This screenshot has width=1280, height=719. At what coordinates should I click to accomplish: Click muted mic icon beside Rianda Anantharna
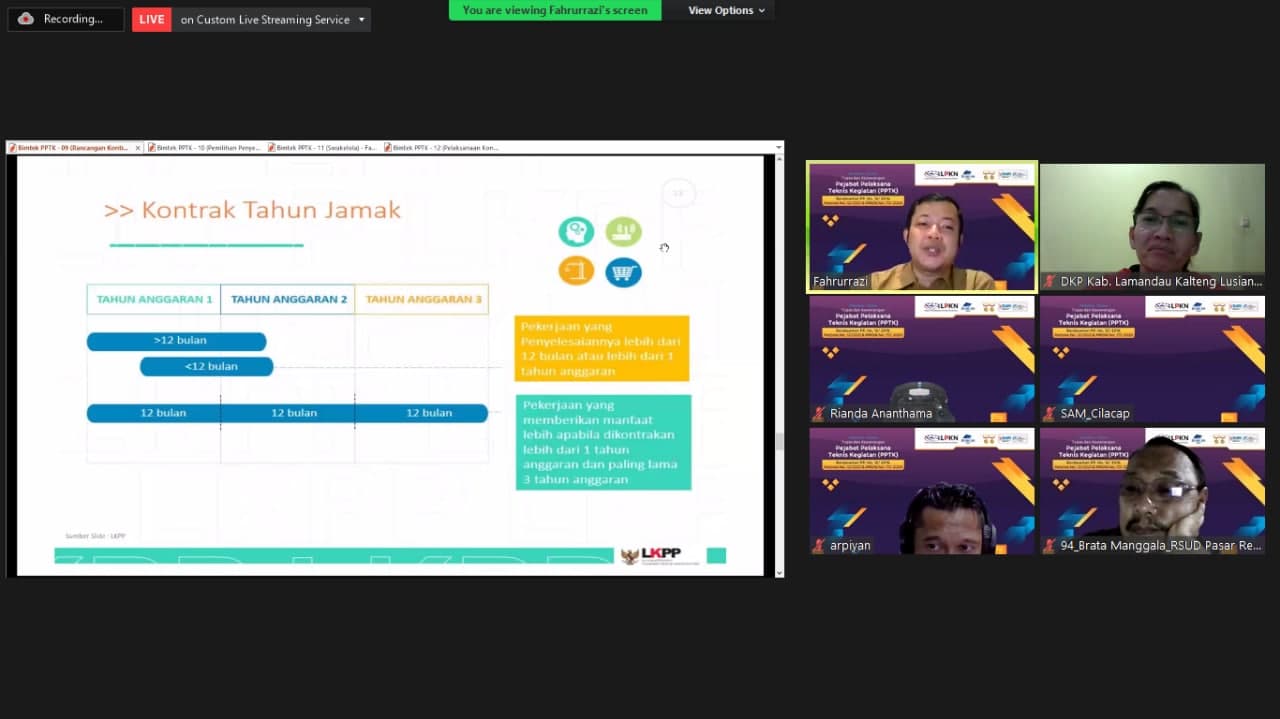[818, 414]
